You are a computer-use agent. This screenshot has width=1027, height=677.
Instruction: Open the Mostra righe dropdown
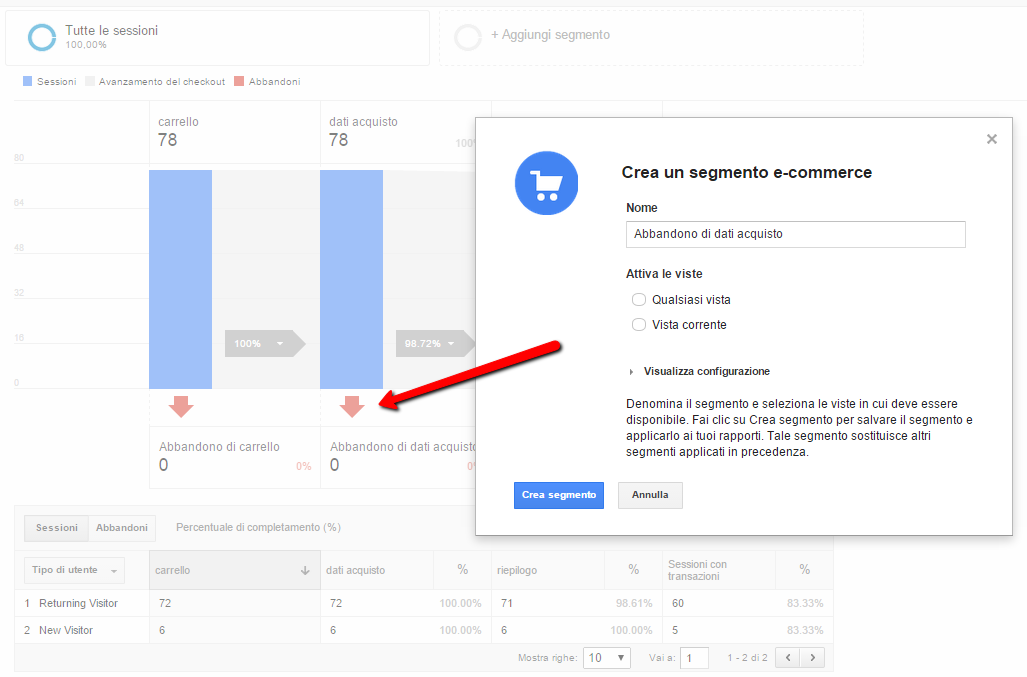[x=608, y=657]
